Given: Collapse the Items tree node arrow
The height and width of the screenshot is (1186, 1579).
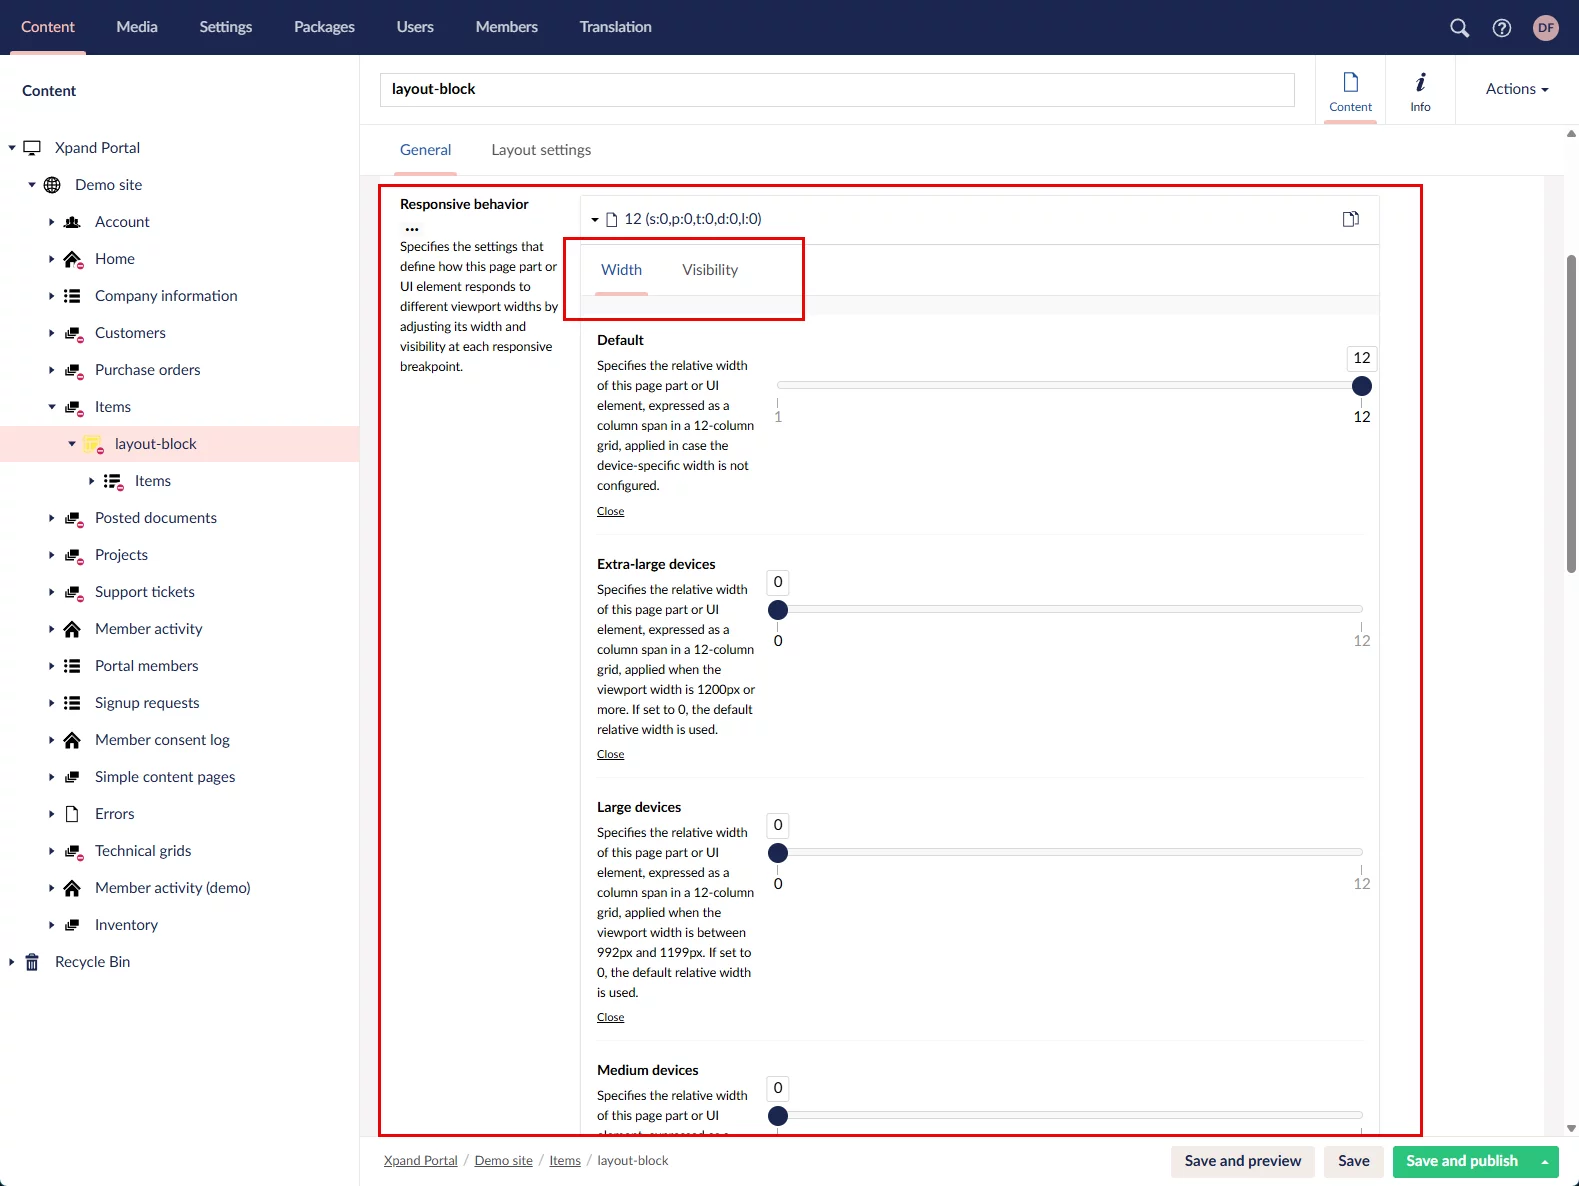Looking at the screenshot, I should tap(51, 407).
